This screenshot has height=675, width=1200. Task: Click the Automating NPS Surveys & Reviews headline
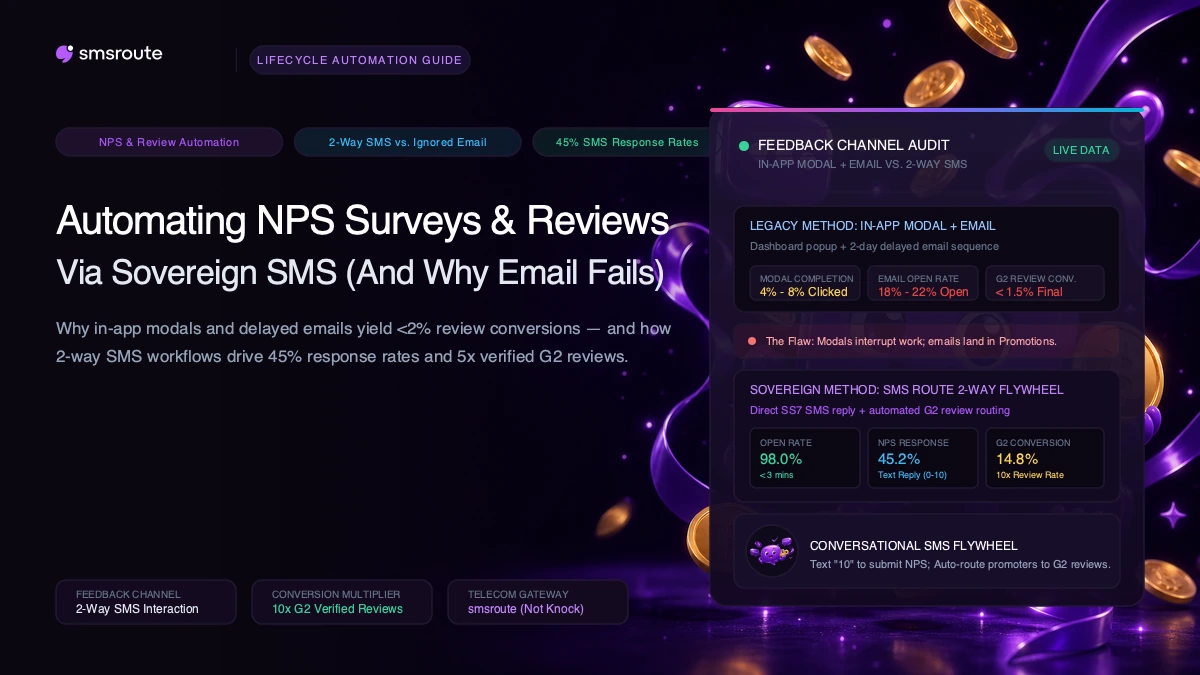pyautogui.click(x=363, y=220)
